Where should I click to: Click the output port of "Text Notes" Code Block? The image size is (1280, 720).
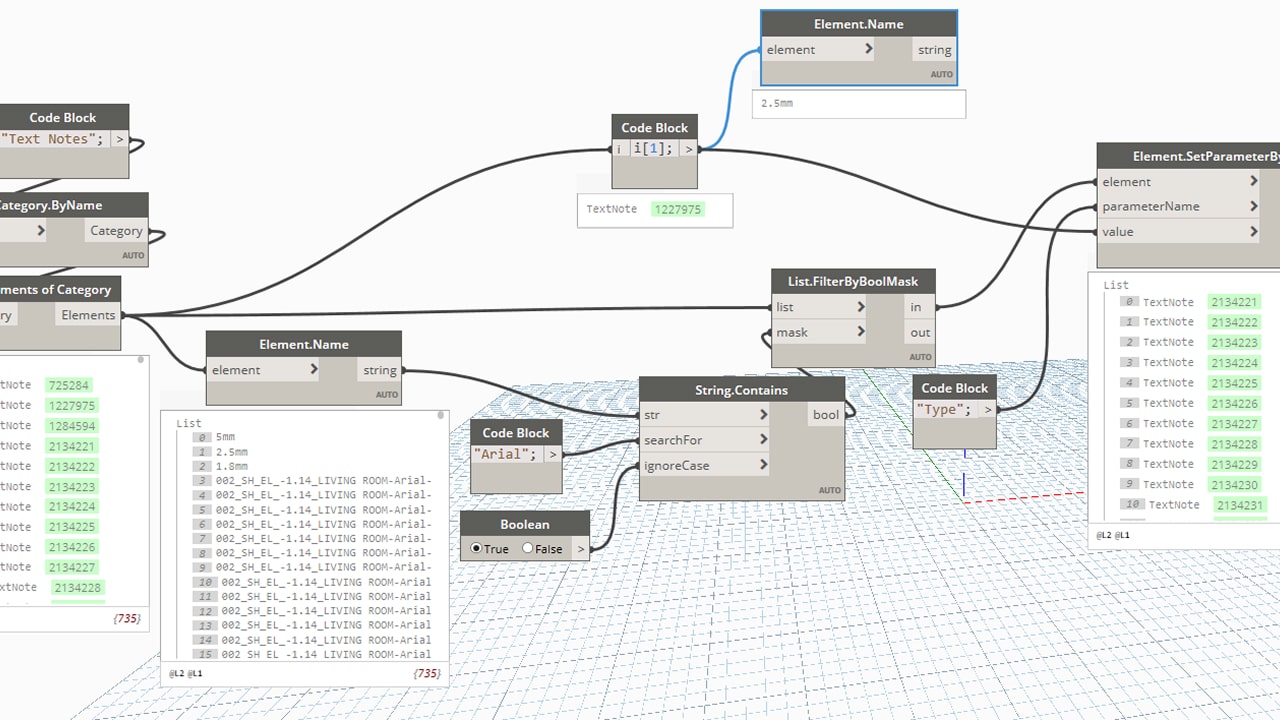(119, 140)
